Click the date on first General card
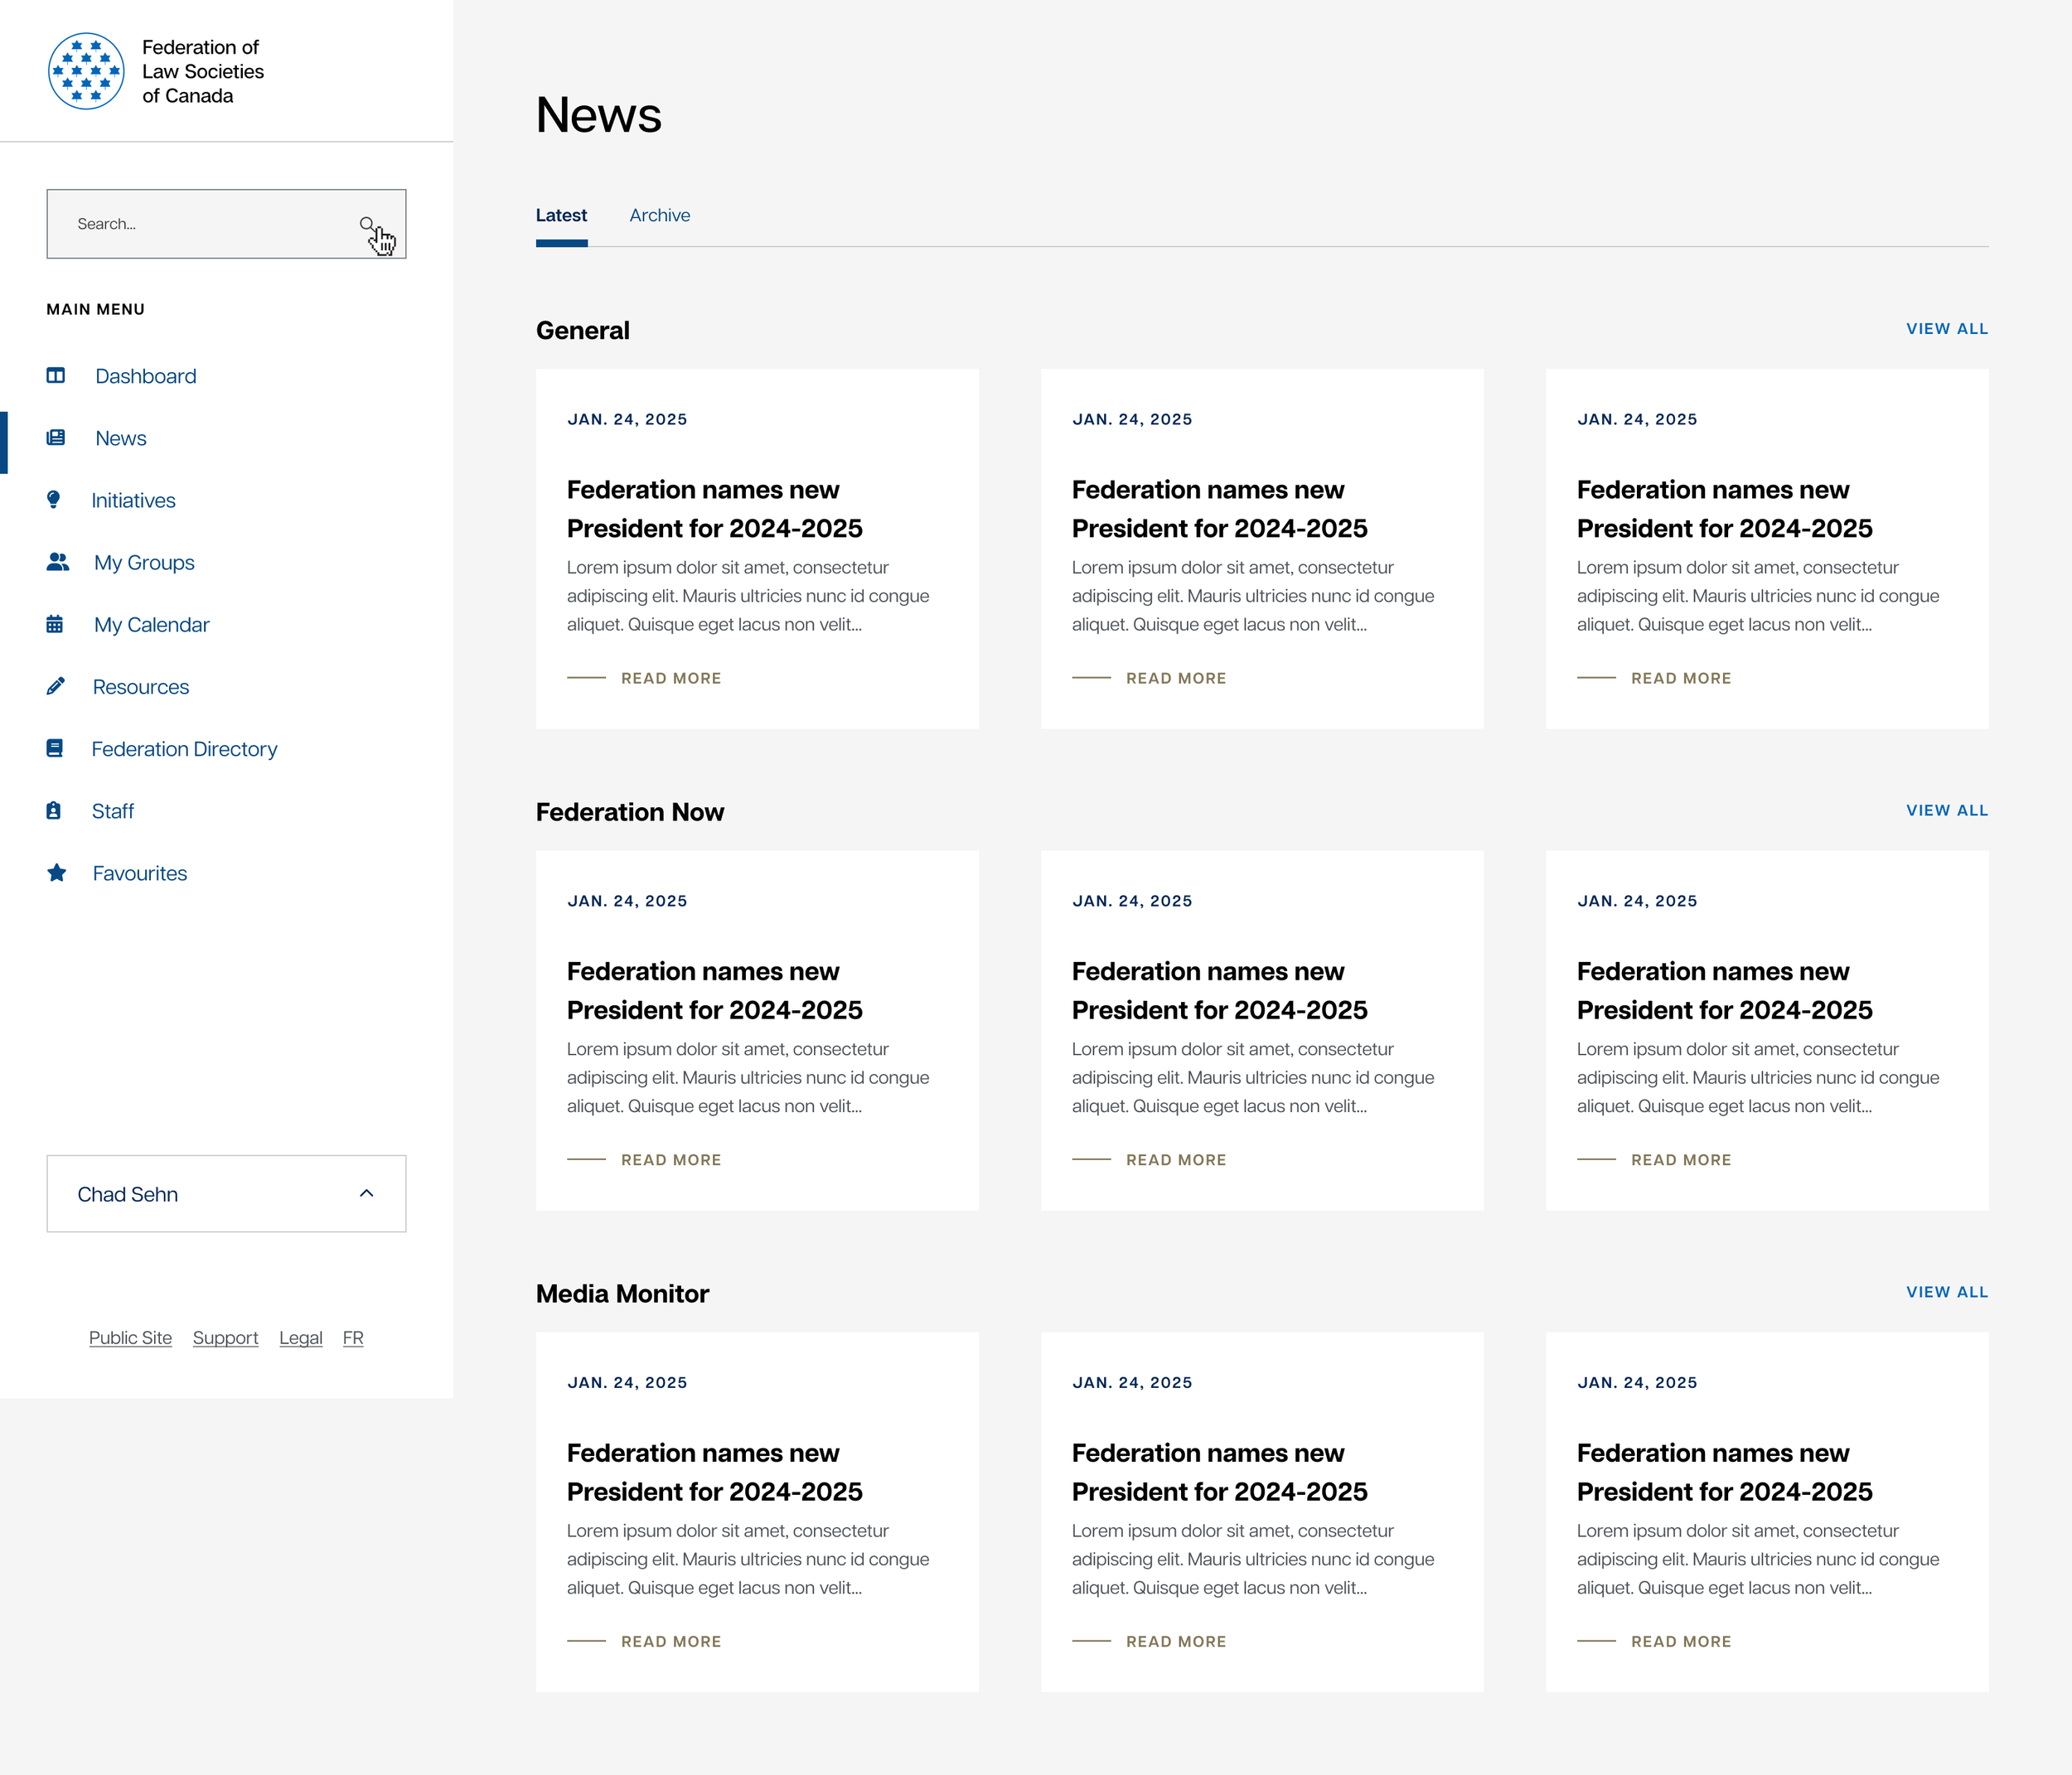Viewport: 2072px width, 1775px height. pos(627,419)
